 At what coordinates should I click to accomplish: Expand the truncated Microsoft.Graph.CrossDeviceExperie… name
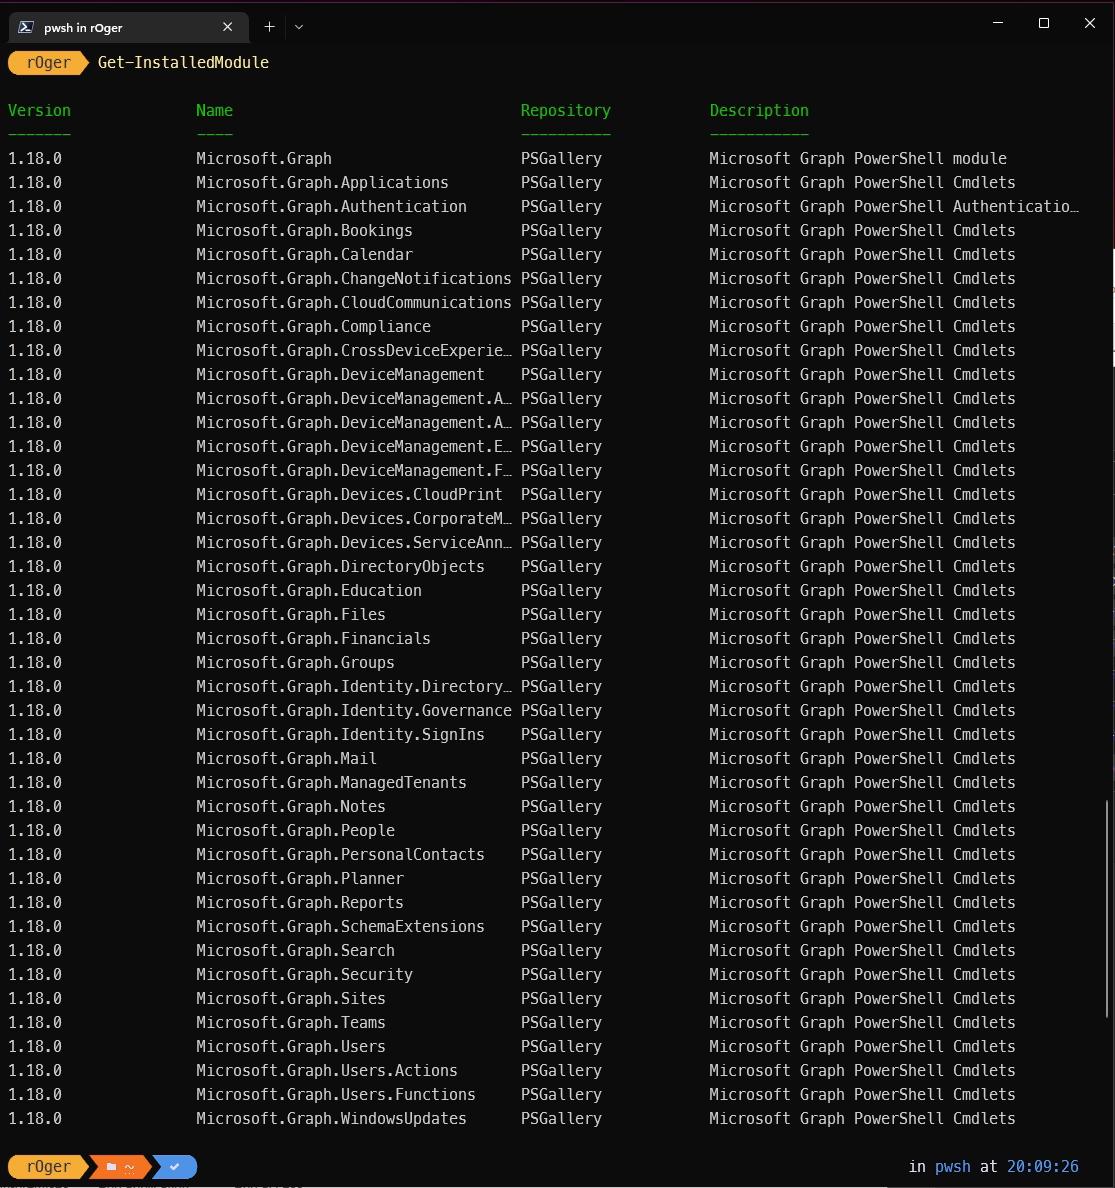(352, 350)
